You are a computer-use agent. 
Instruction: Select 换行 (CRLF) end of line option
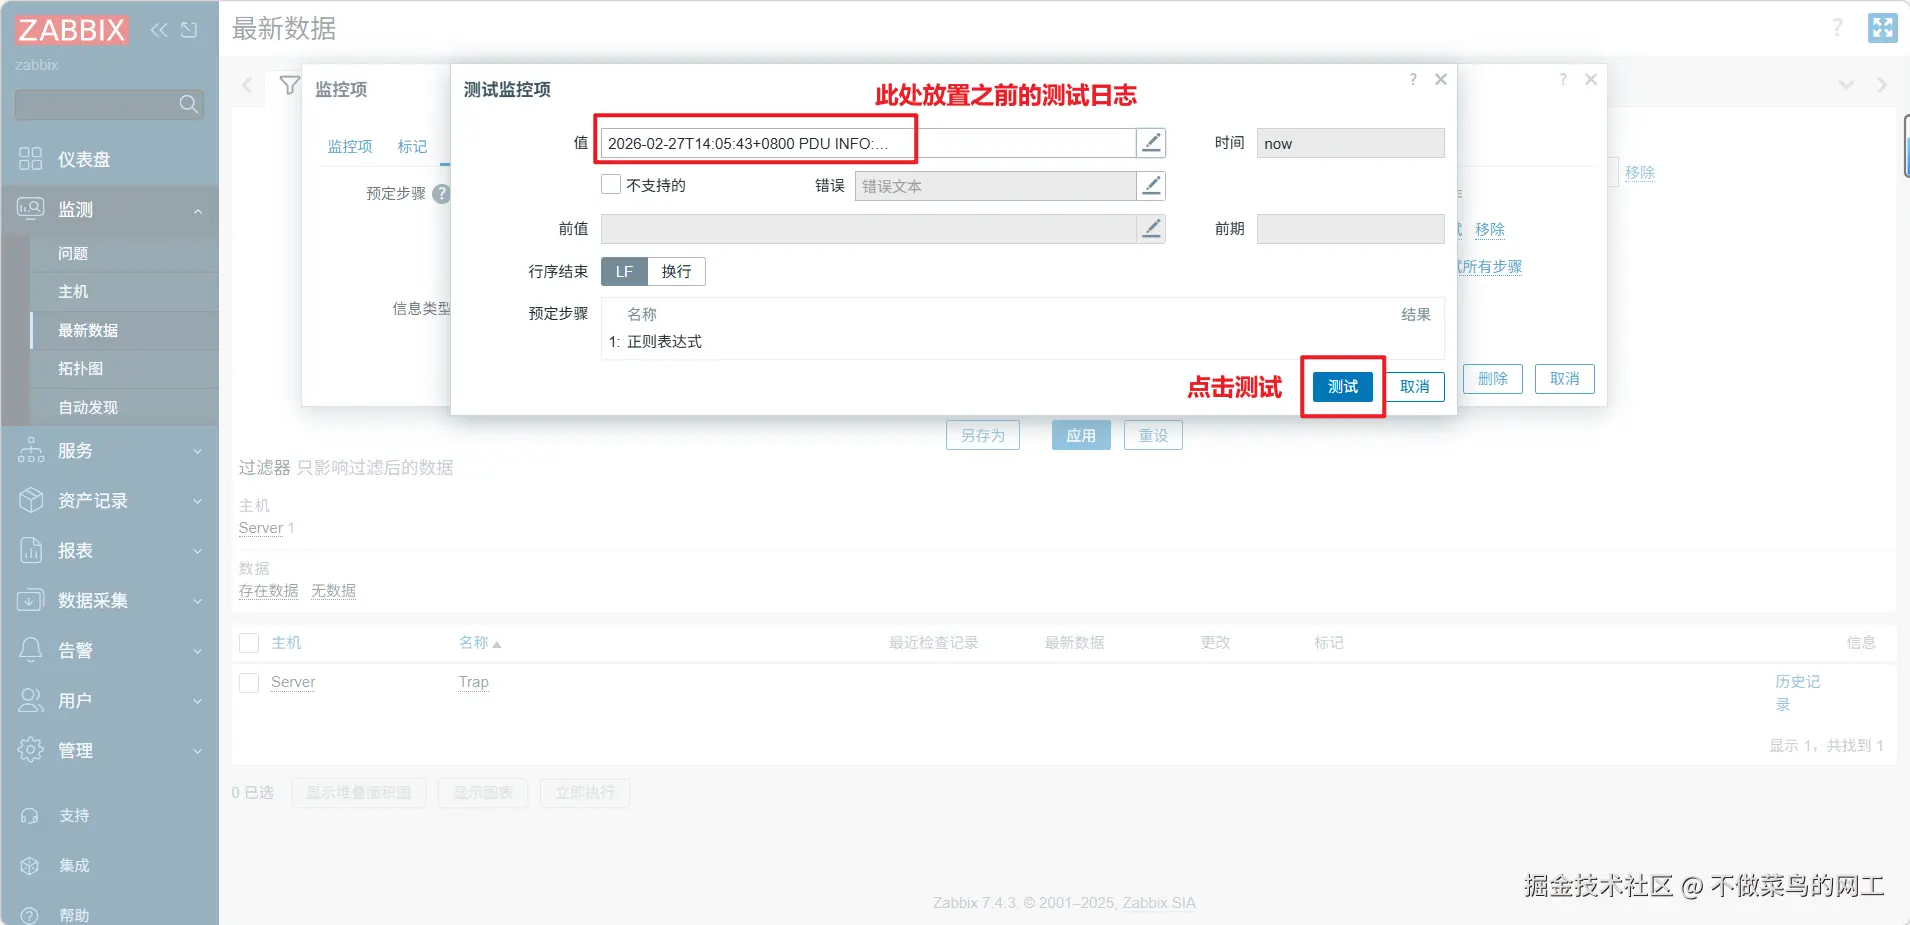676,272
